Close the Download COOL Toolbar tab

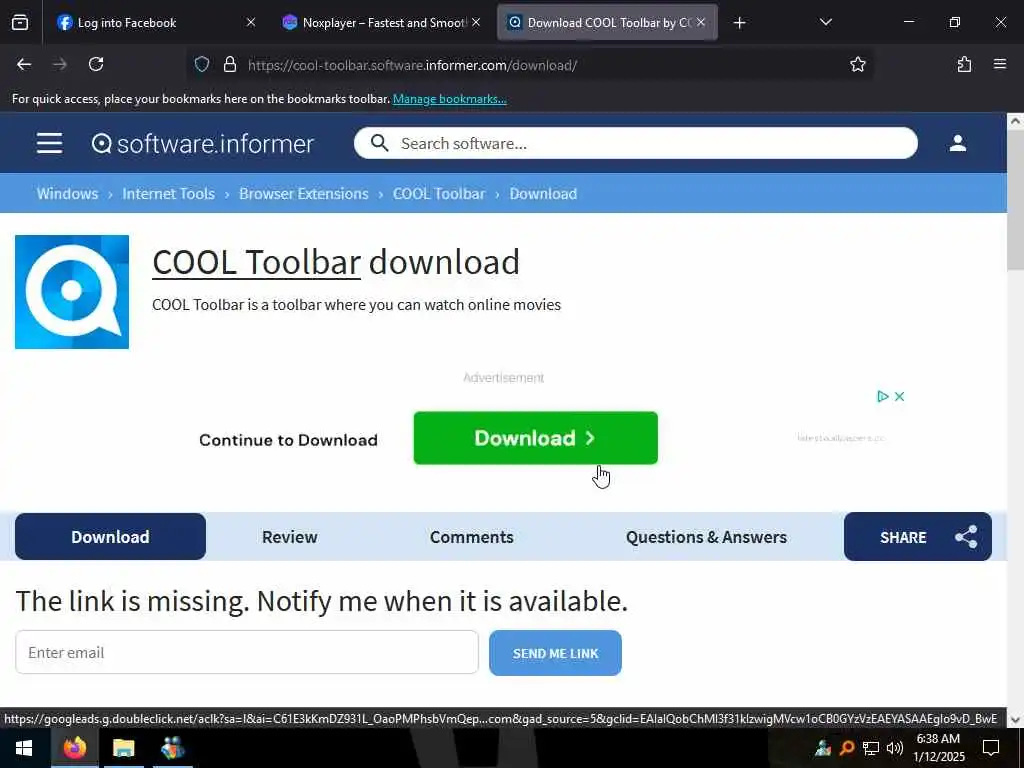[x=701, y=23]
